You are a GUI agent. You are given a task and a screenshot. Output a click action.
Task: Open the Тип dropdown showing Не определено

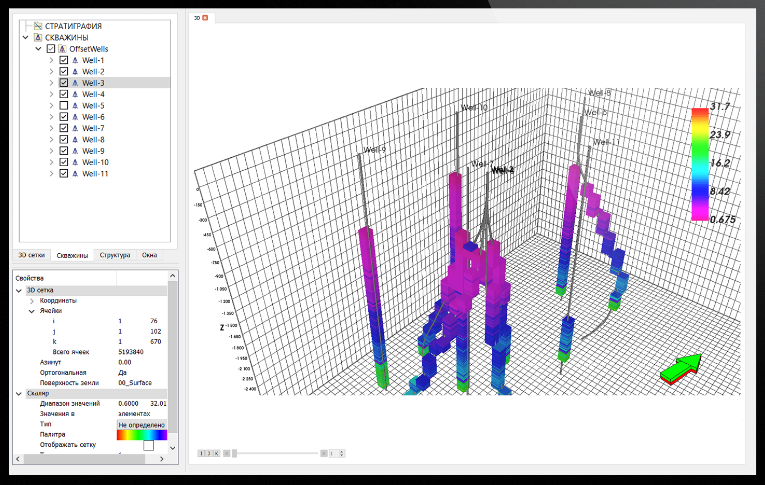[x=141, y=424]
